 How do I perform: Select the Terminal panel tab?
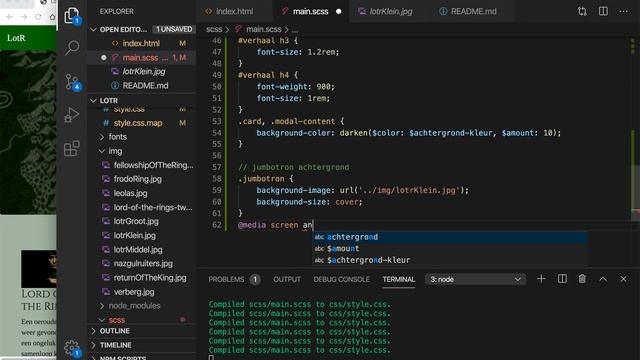[x=399, y=280]
